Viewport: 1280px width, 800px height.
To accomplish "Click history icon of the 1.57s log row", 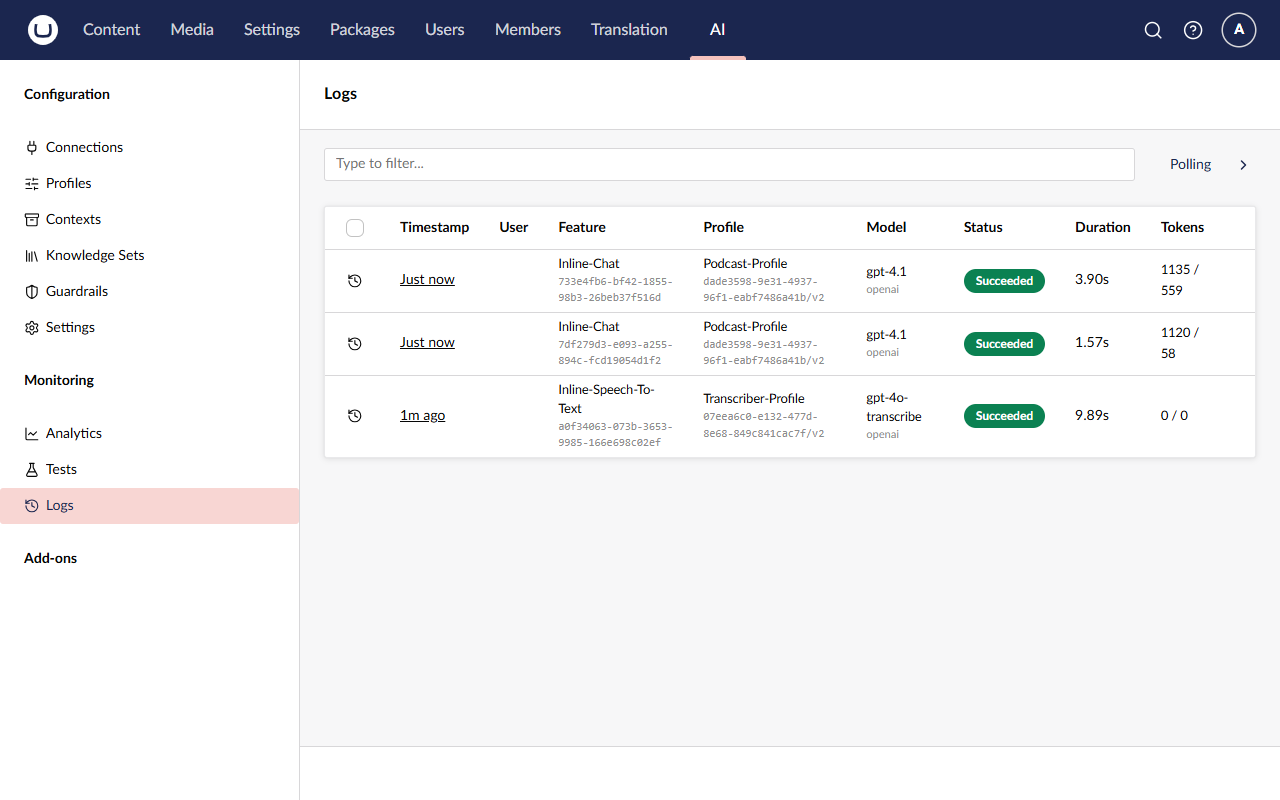I will (x=354, y=344).
